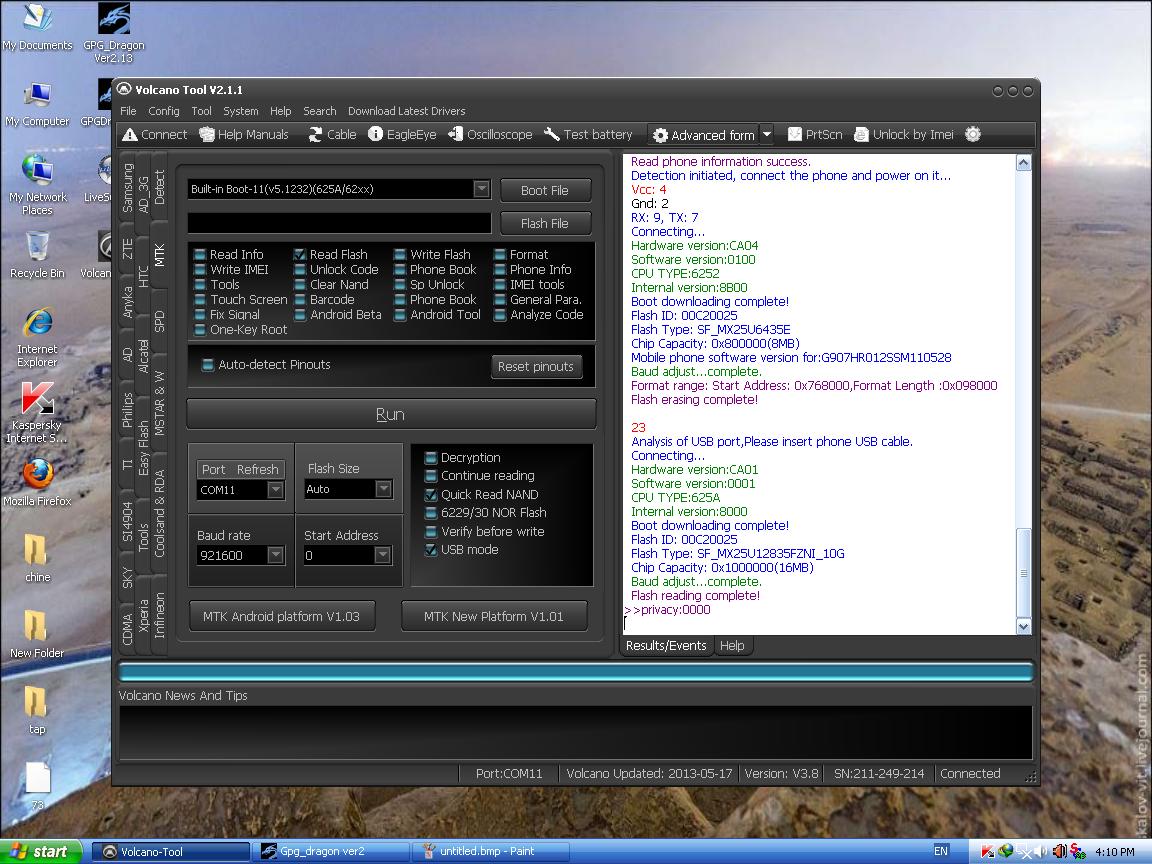1152x864 pixels.
Task: Open MTK Android platform V1.03
Action: click(x=281, y=616)
